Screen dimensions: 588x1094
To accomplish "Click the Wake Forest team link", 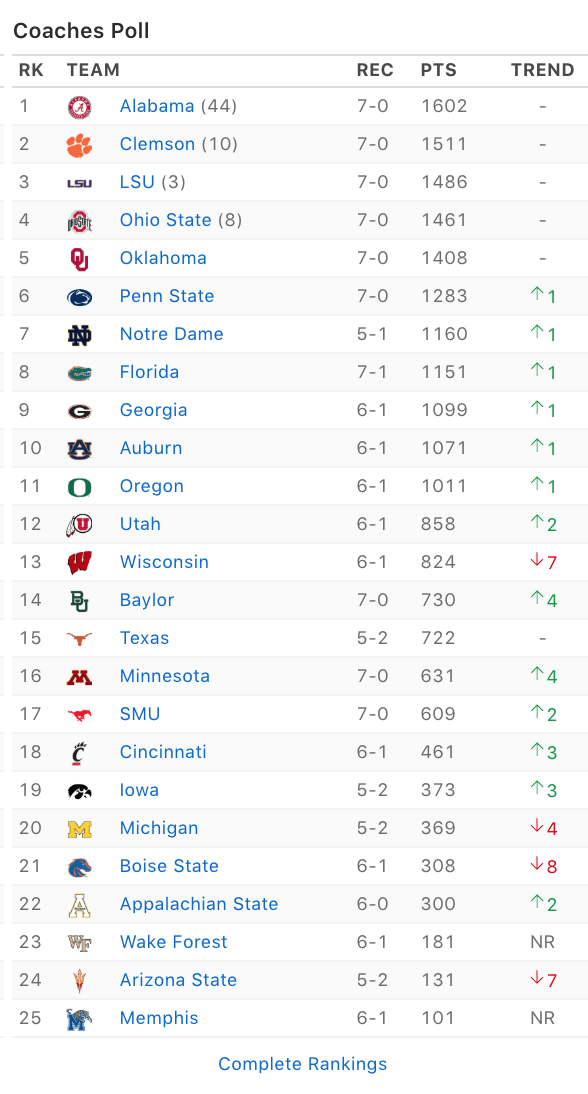I will pyautogui.click(x=174, y=943).
